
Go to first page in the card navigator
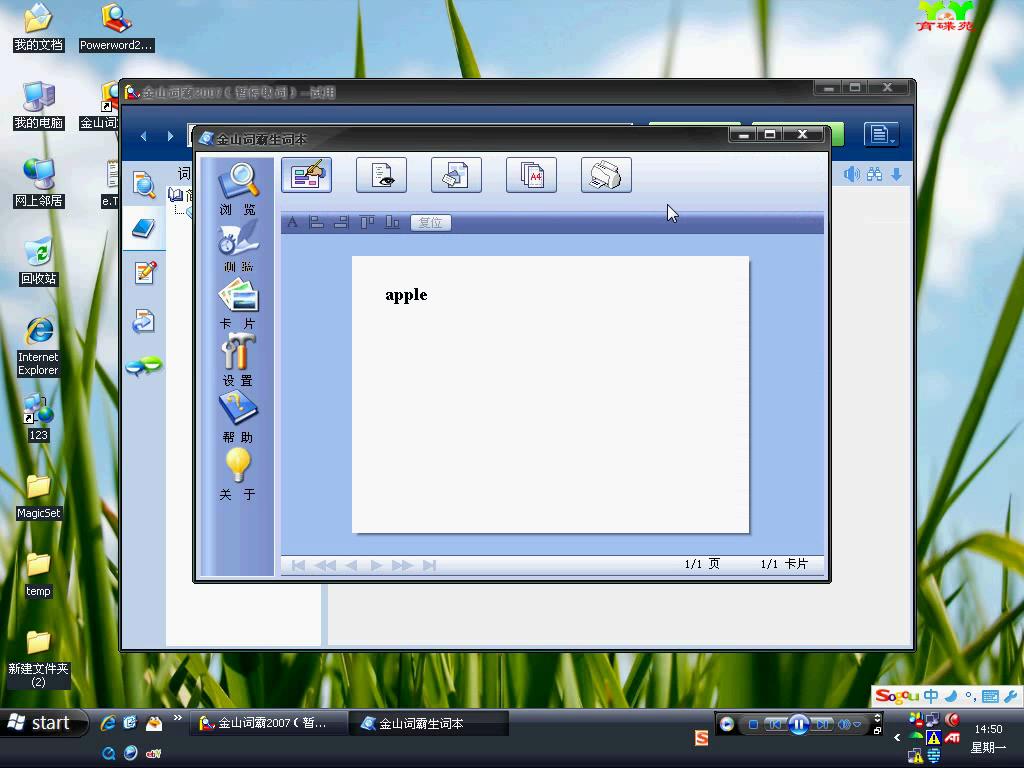298,566
